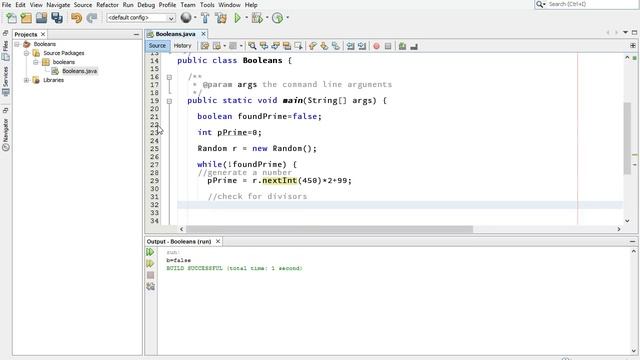The height and width of the screenshot is (360, 640).
Task: Open dropdown arrow next to Profile Project
Action: coord(287,18)
